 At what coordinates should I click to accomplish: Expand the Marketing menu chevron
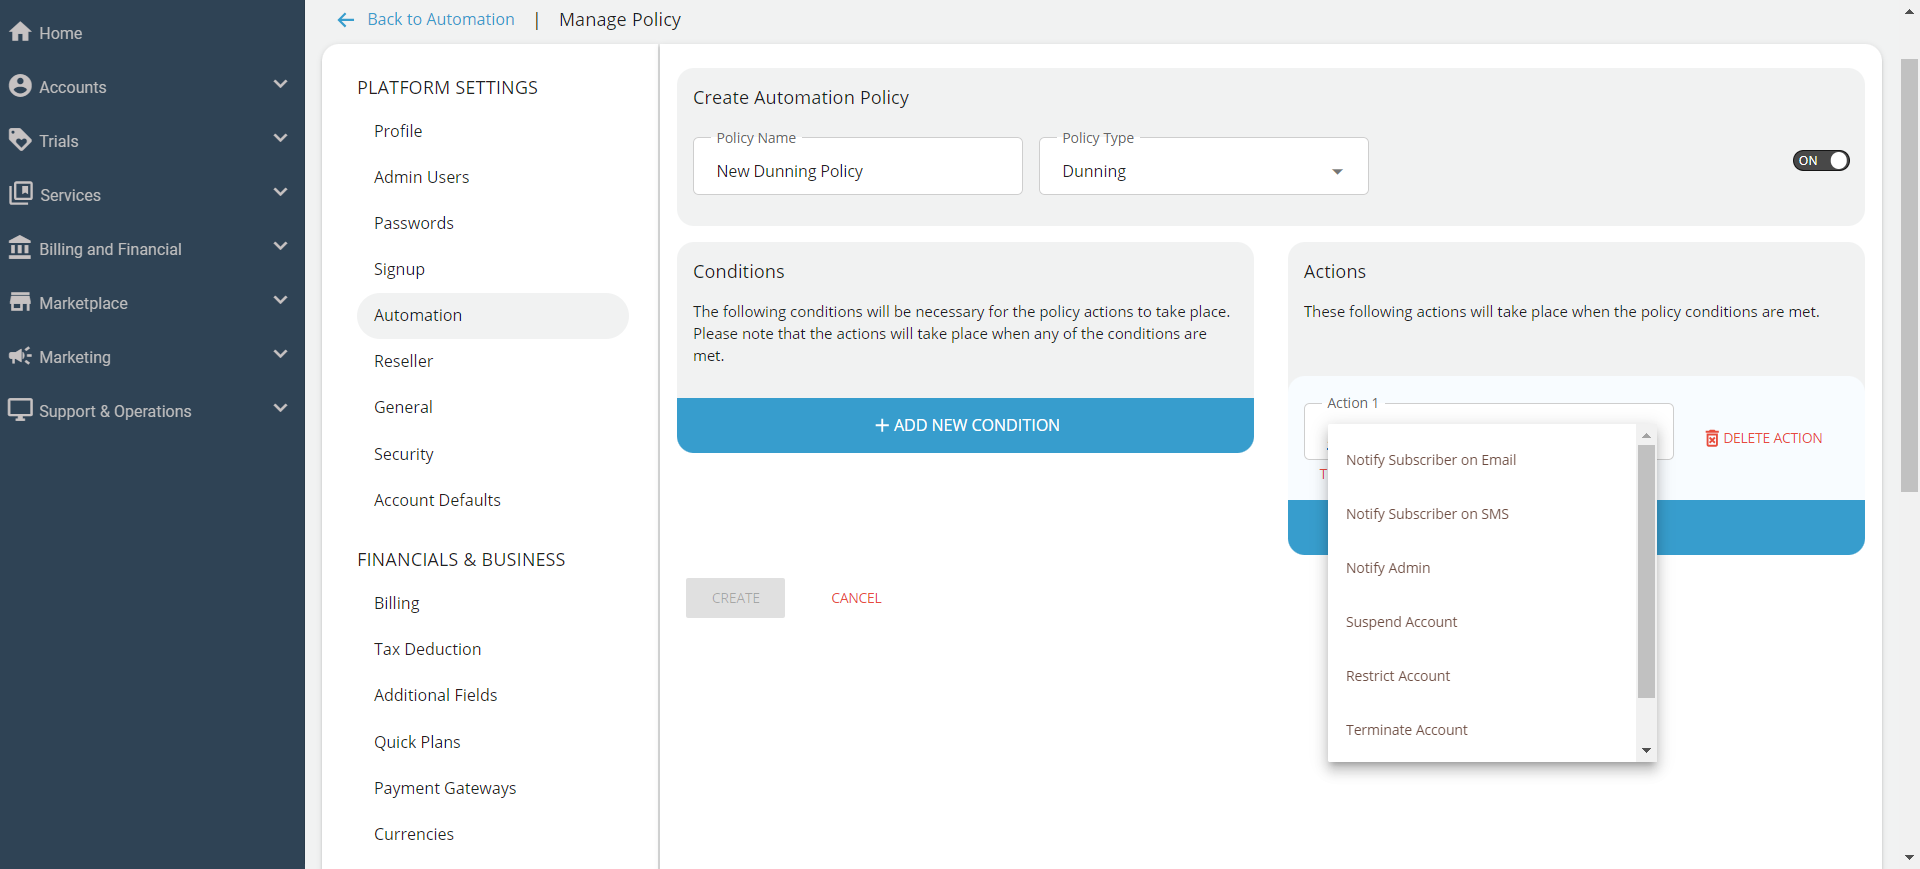(280, 355)
